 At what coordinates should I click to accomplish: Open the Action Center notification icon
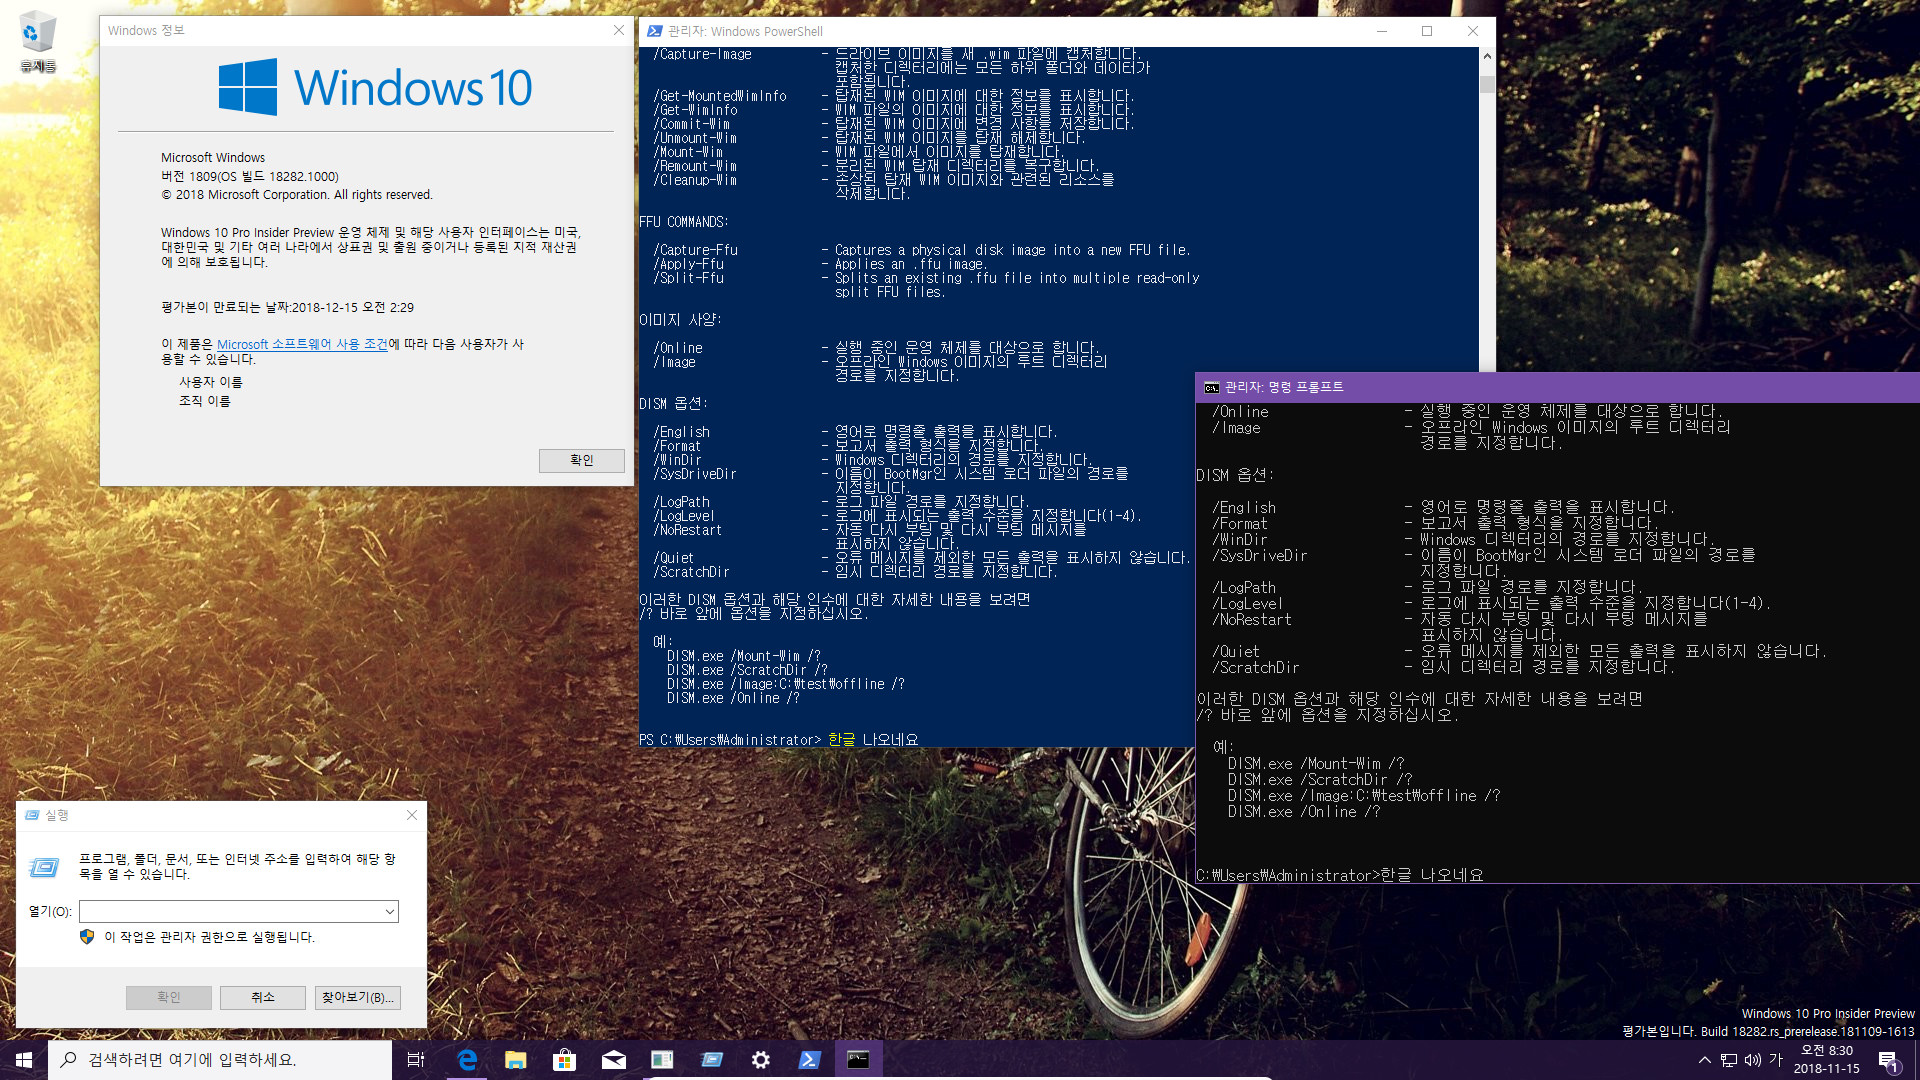tap(1888, 1060)
